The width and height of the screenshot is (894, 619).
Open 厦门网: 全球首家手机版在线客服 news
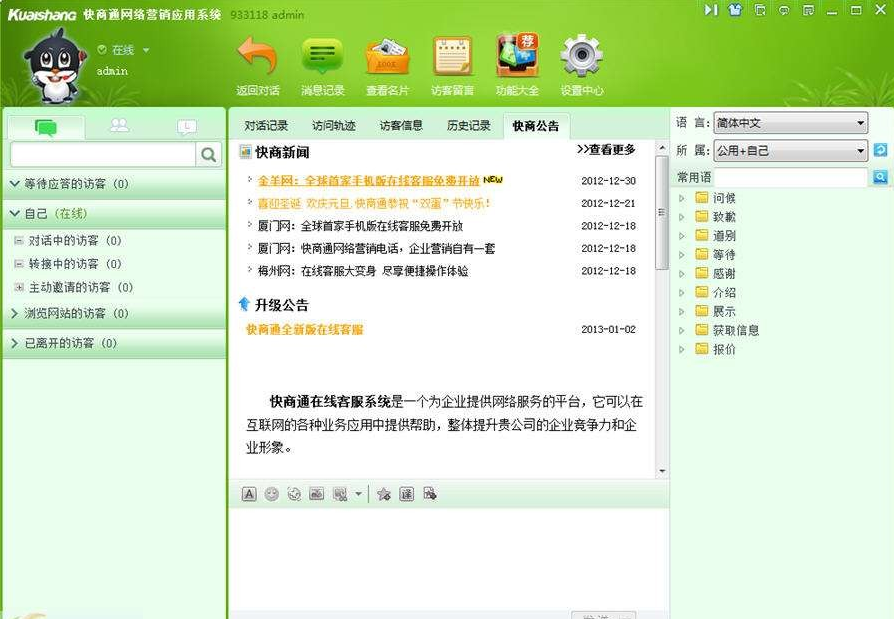coord(360,226)
